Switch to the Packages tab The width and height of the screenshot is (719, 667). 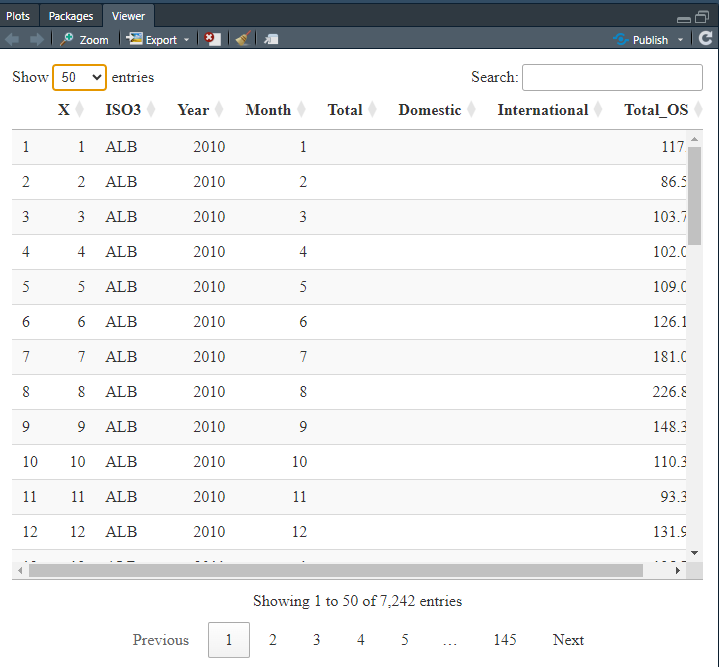pyautogui.click(x=71, y=16)
